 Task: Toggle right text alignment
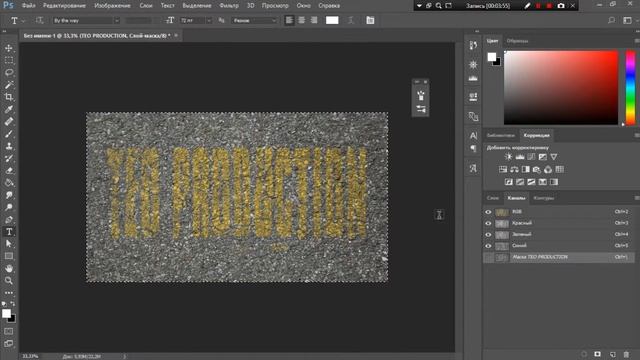(x=314, y=20)
